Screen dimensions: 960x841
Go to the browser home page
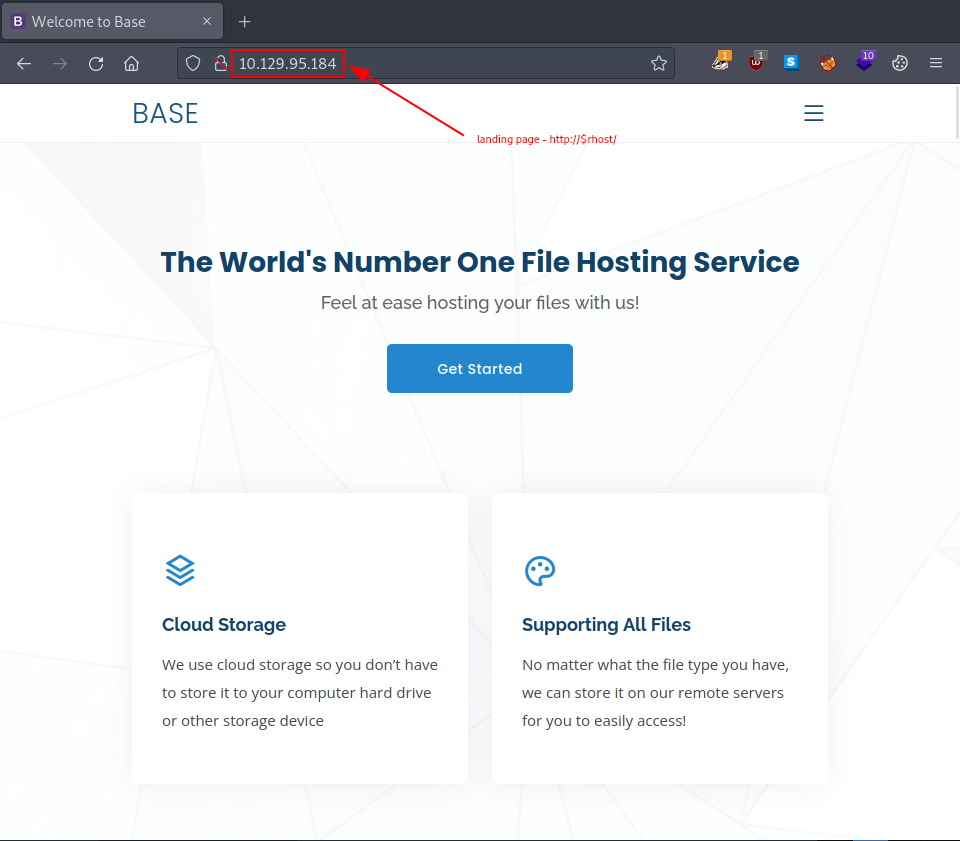pyautogui.click(x=131, y=62)
